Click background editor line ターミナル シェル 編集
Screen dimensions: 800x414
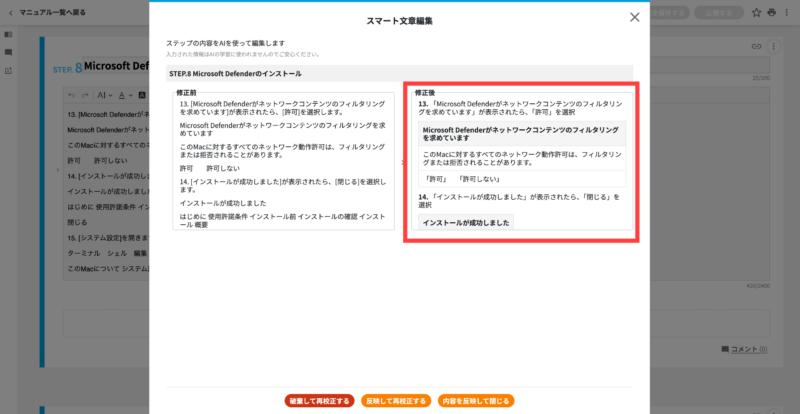coord(108,253)
